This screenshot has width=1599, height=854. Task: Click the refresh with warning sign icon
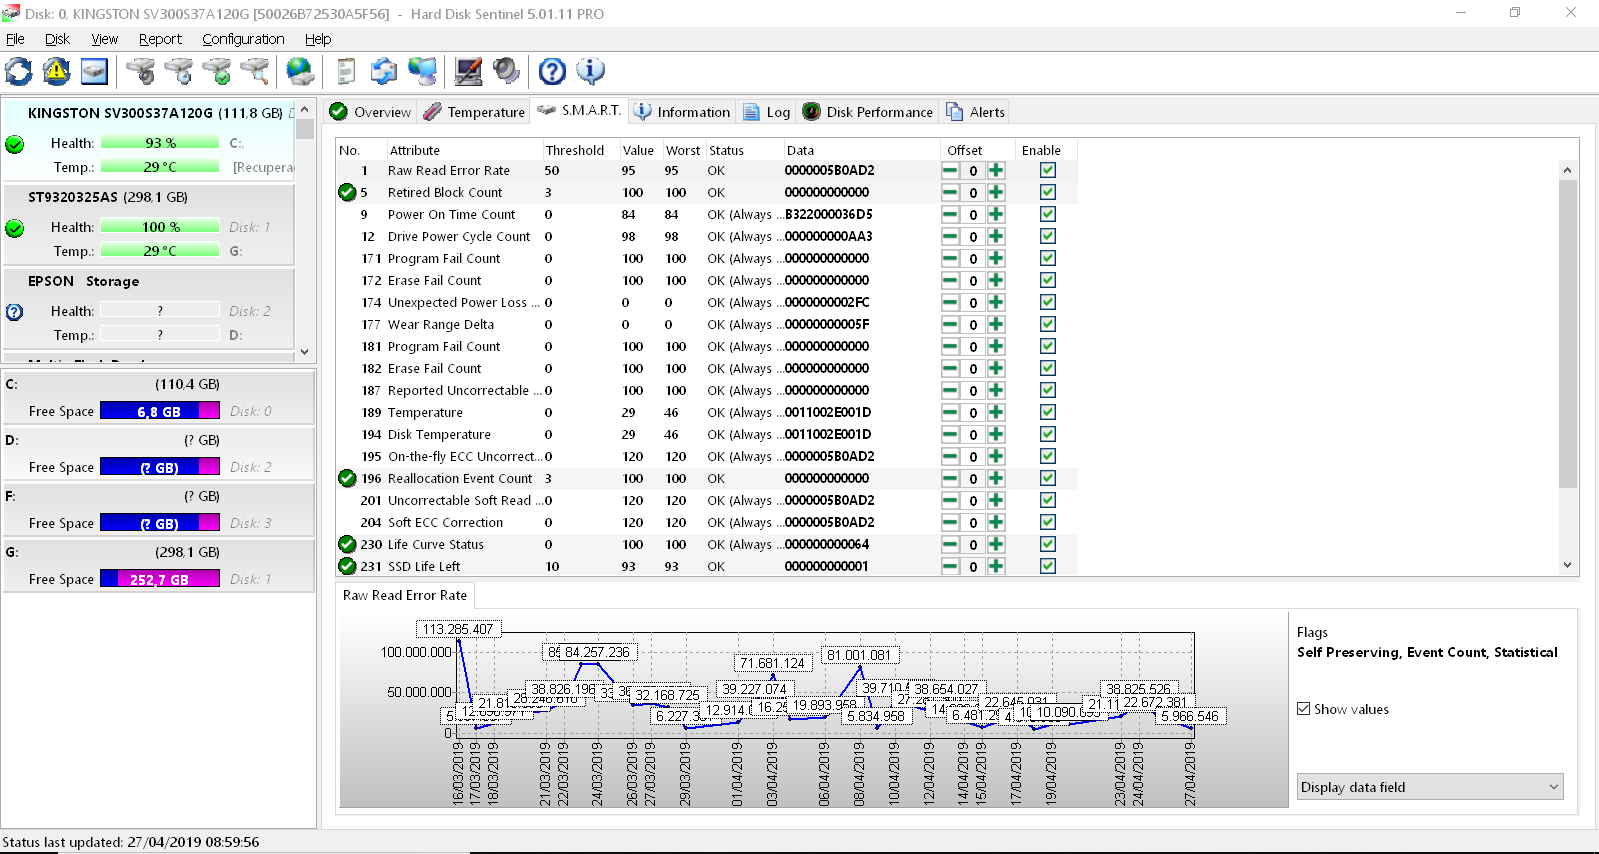tap(57, 71)
